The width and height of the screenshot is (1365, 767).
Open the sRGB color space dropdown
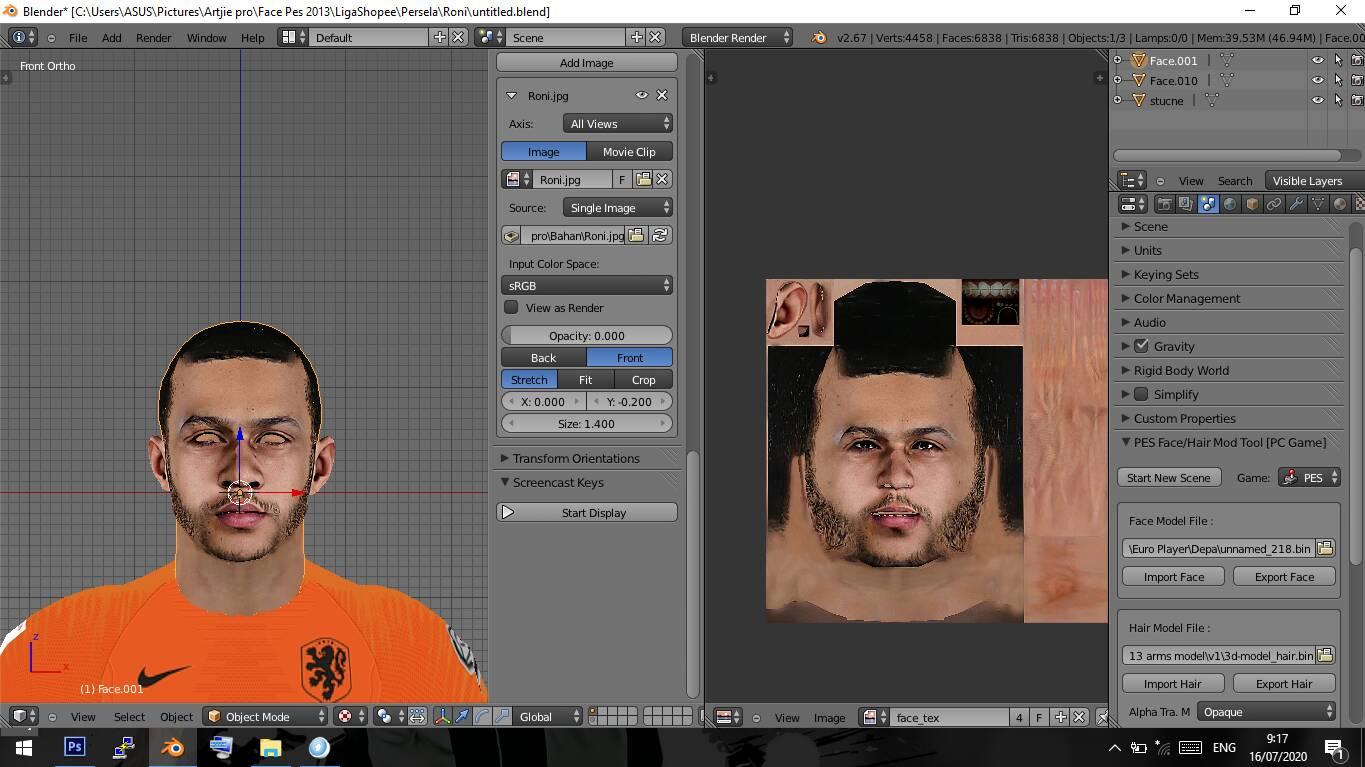[x=587, y=286]
